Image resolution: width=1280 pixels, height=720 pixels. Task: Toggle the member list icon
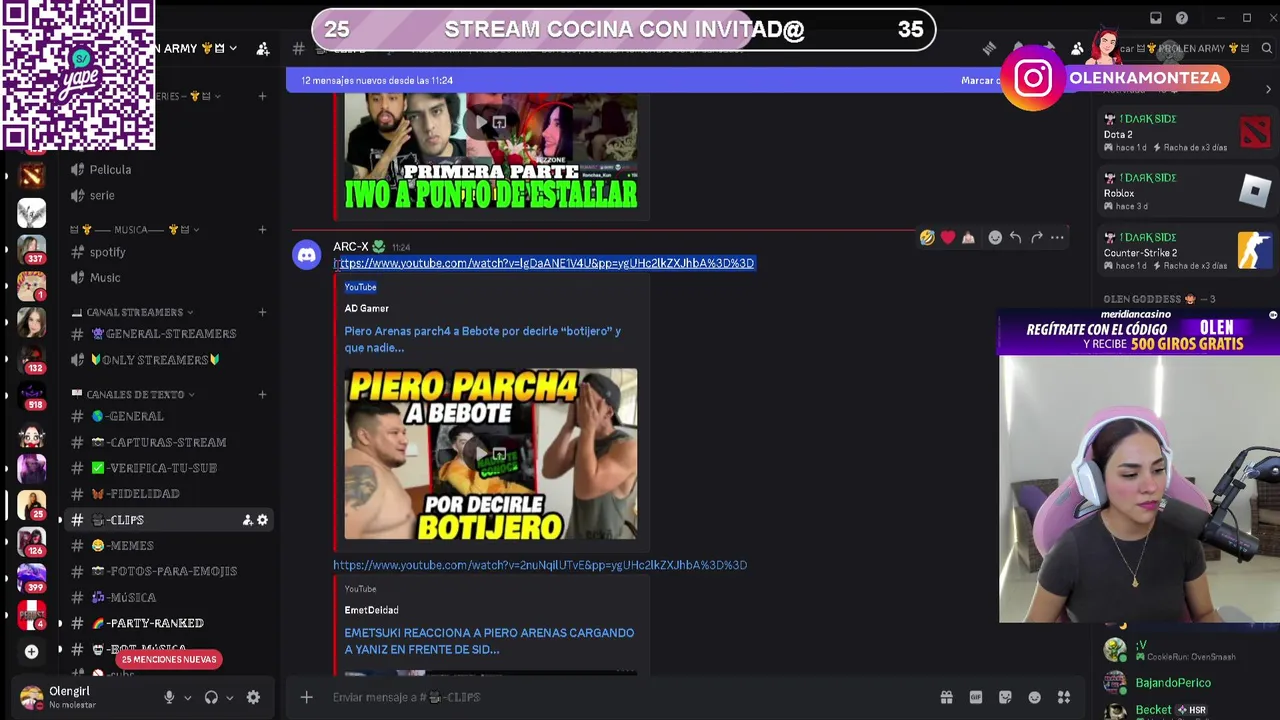coord(1078,48)
